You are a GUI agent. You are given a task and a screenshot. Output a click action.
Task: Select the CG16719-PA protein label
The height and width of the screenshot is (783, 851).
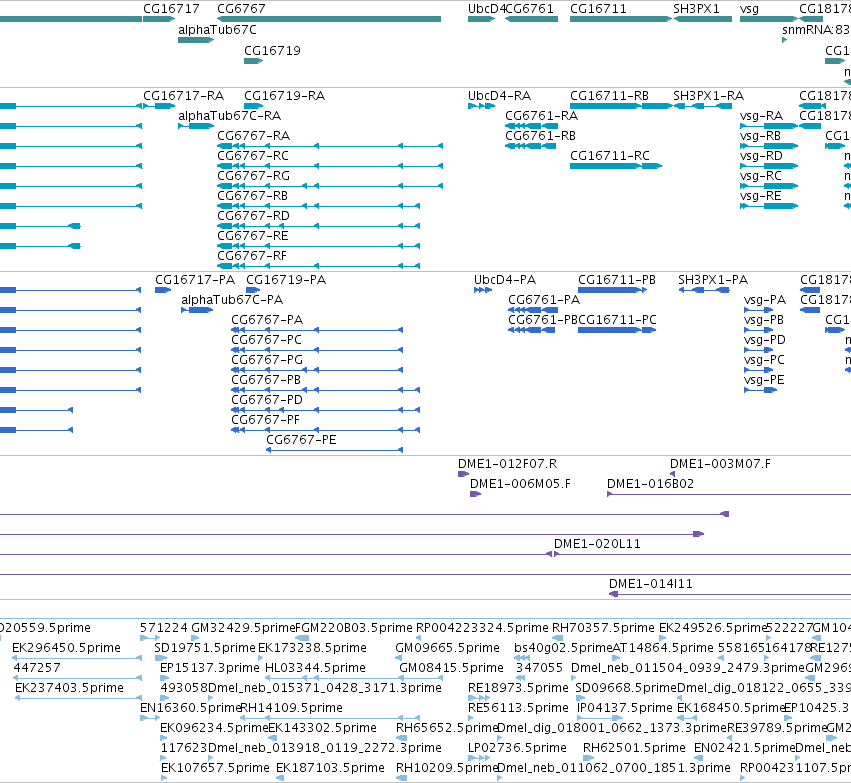click(x=286, y=280)
